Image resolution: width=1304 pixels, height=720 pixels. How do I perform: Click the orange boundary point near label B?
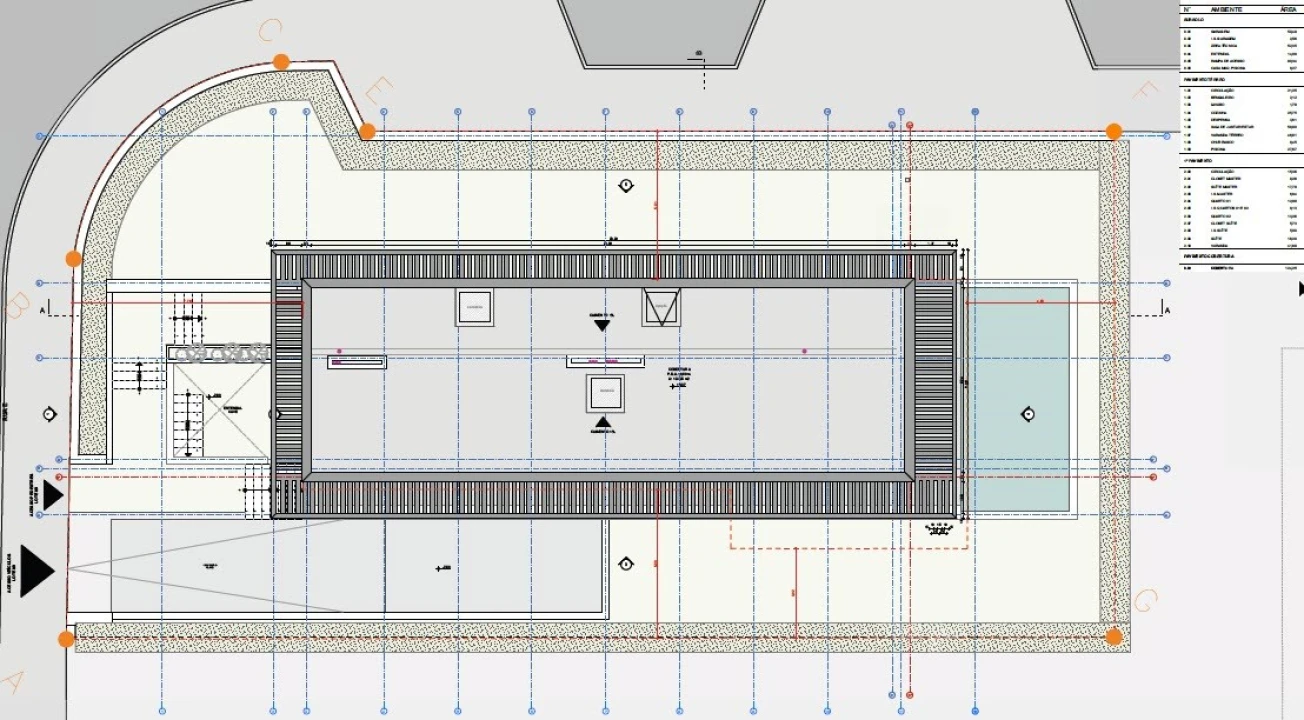(x=73, y=259)
